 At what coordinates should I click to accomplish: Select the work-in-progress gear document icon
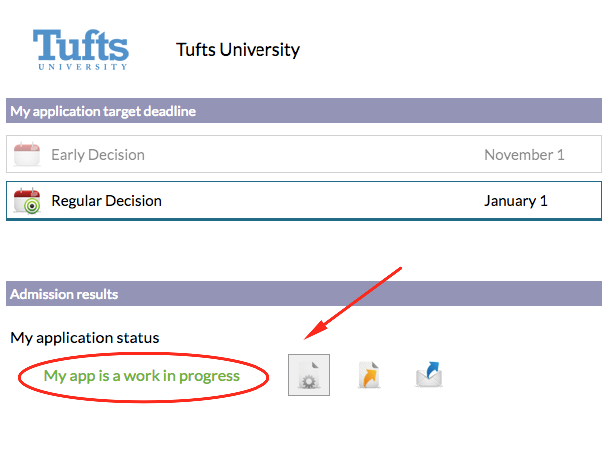[309, 375]
